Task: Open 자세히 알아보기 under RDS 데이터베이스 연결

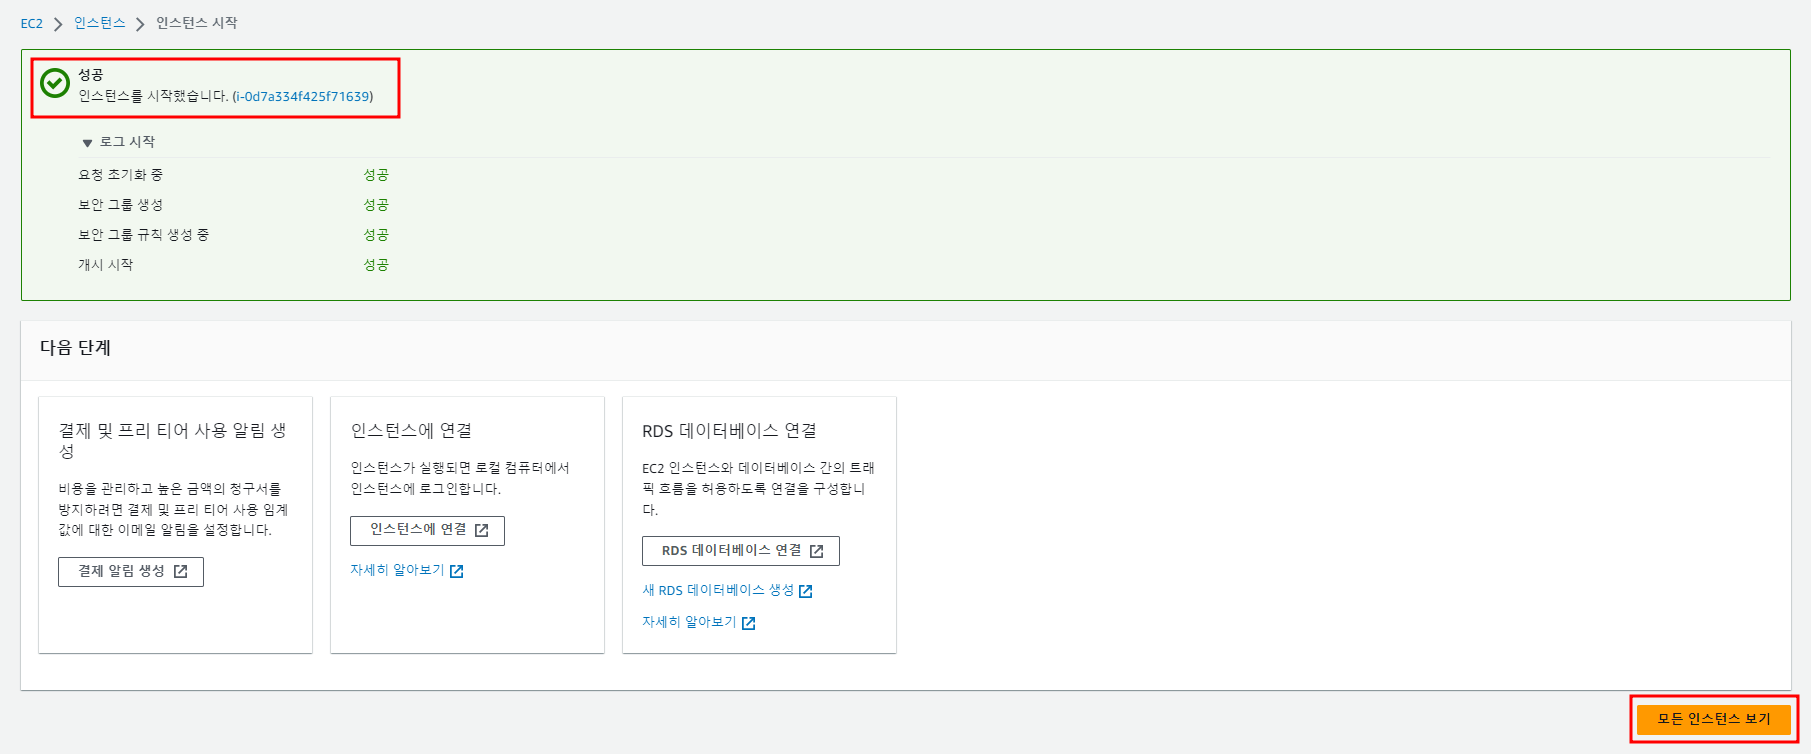Action: pos(689,622)
